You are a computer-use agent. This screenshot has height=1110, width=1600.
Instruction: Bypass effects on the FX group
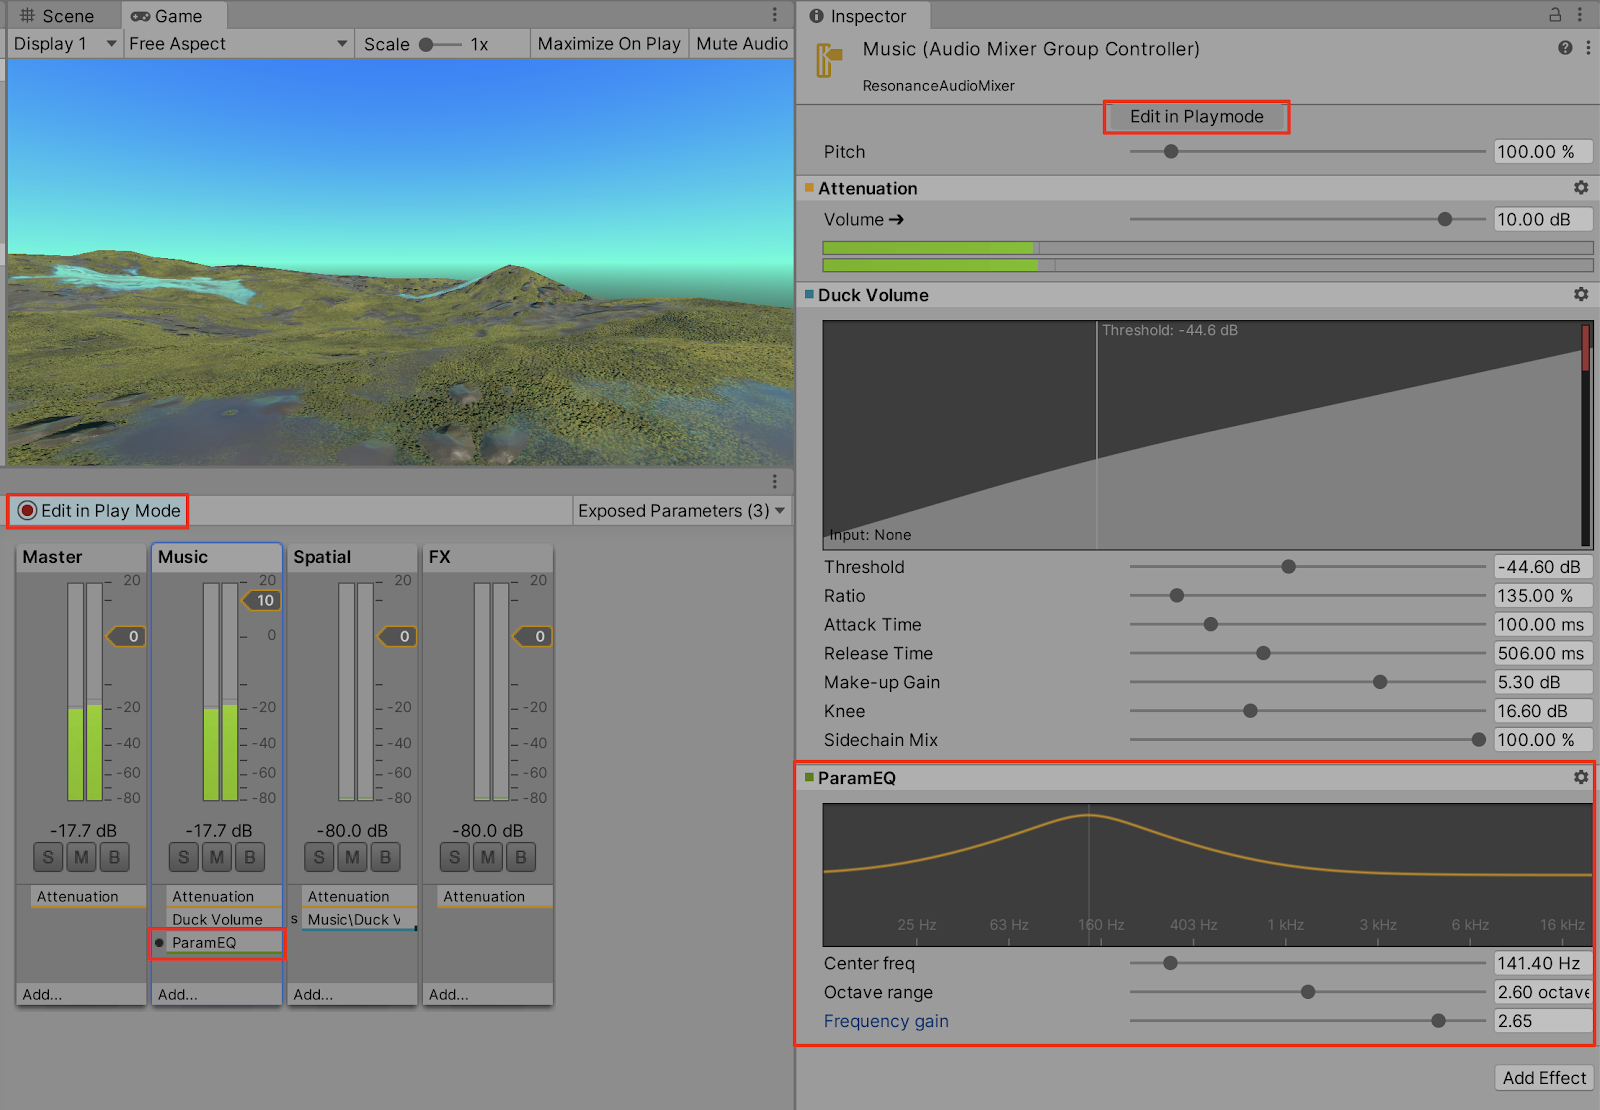520,857
